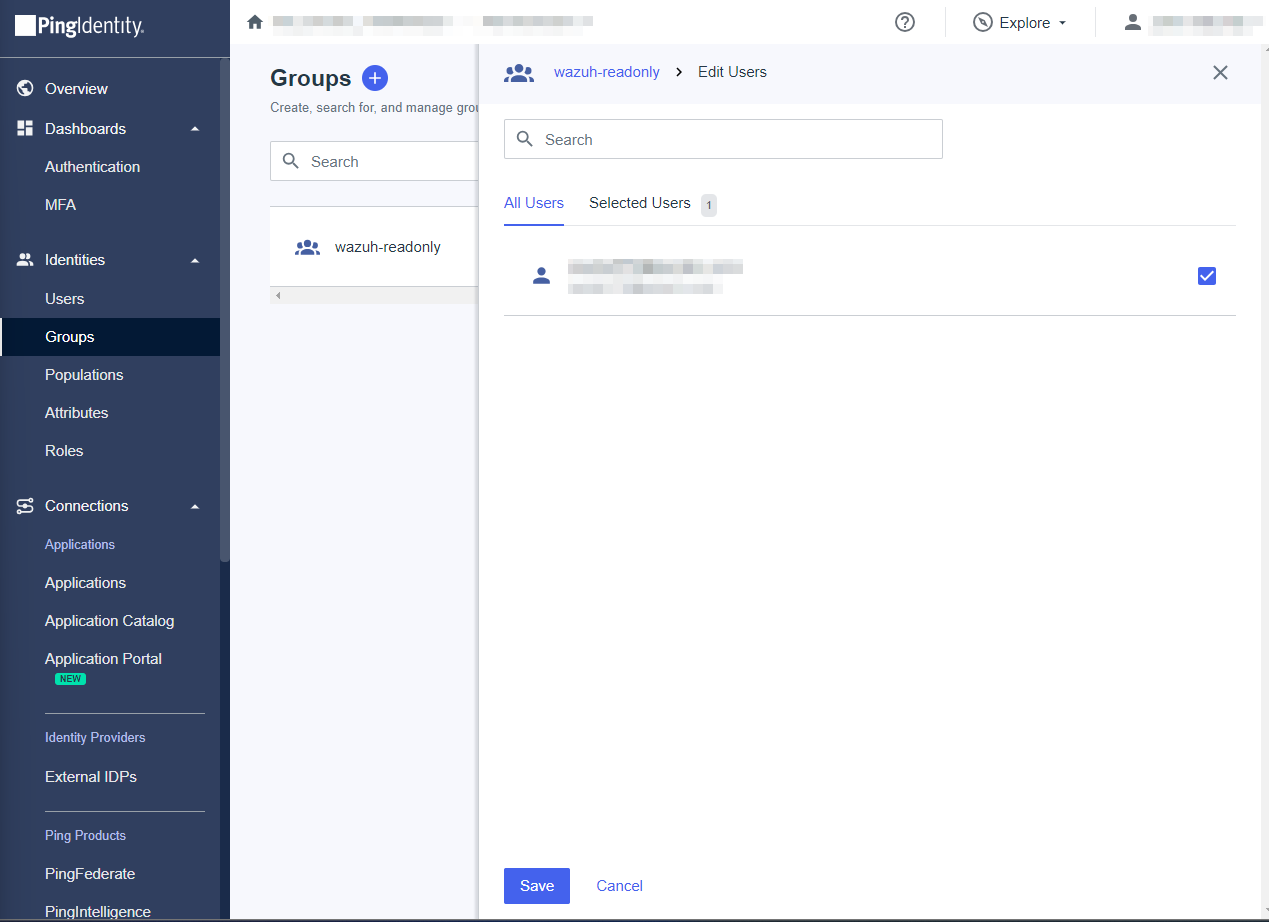Click the NEW badge under Application Portal
Screen dimensions: 1269x922
(x=70, y=679)
